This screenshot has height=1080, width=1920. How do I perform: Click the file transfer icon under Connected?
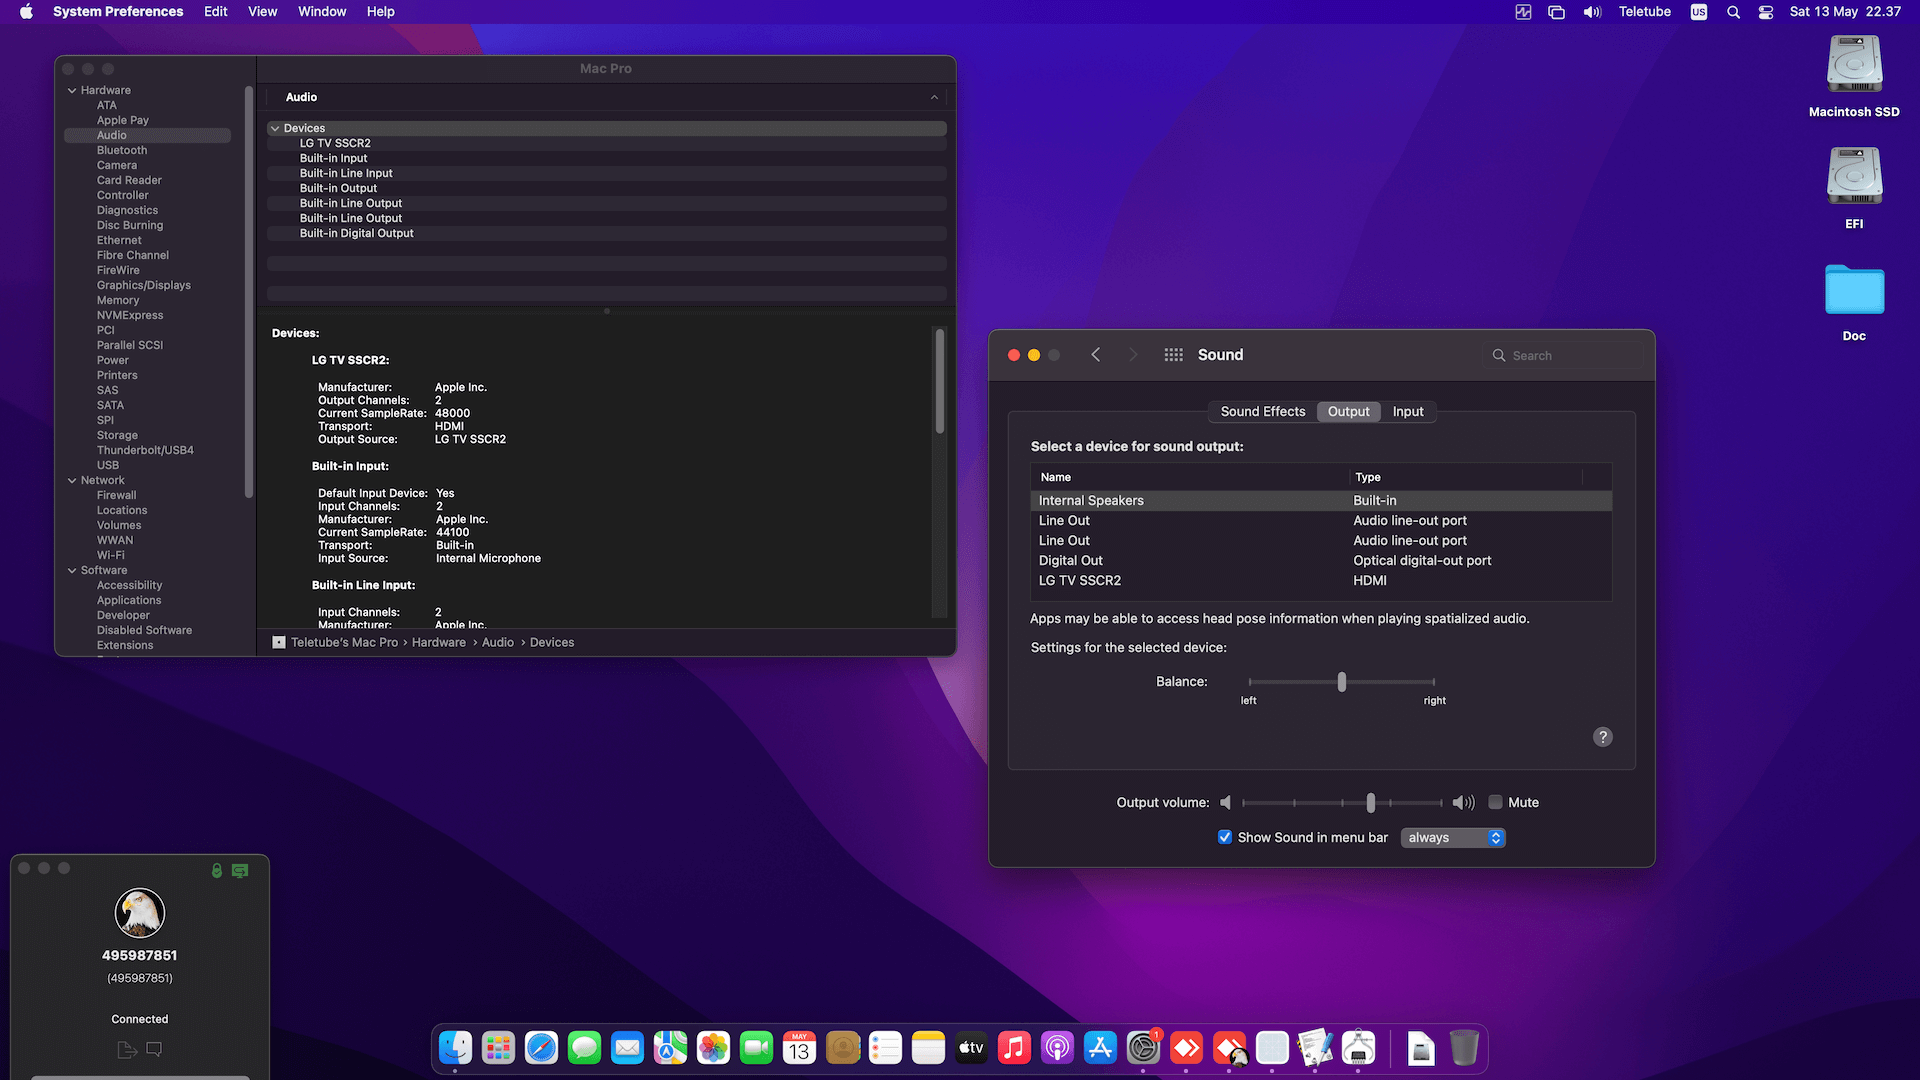click(x=127, y=1050)
